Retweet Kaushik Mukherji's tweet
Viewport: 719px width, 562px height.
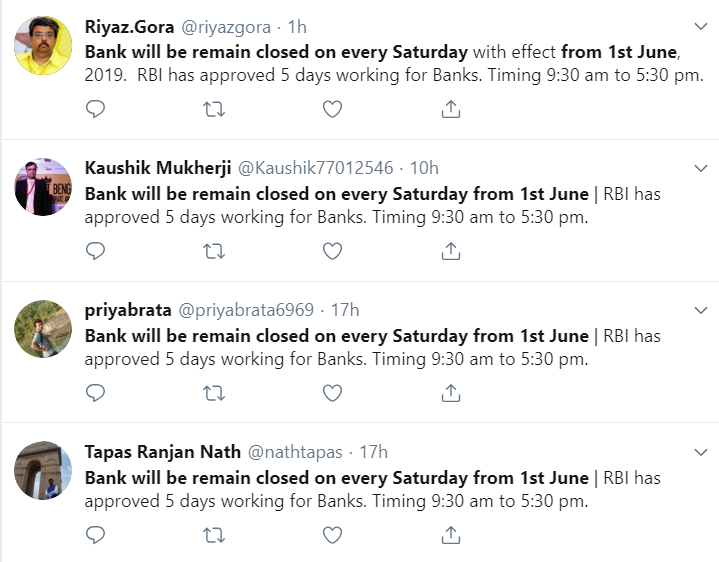coord(214,251)
